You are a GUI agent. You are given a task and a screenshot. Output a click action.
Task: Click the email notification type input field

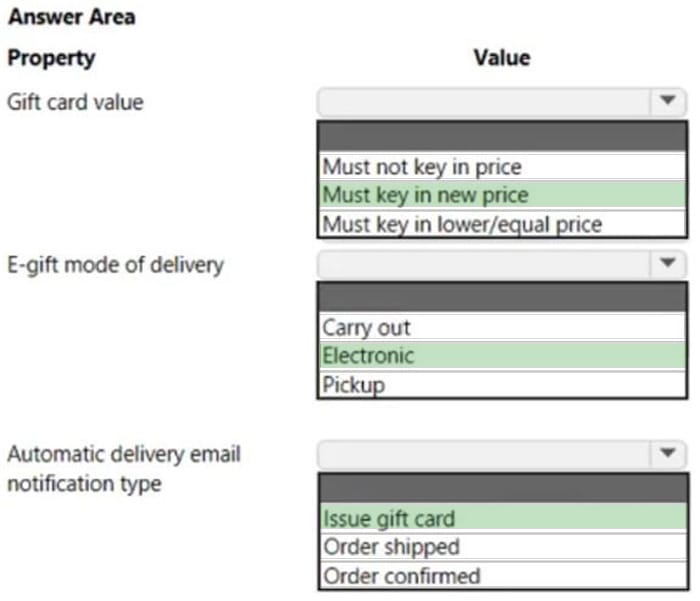[x=484, y=455]
